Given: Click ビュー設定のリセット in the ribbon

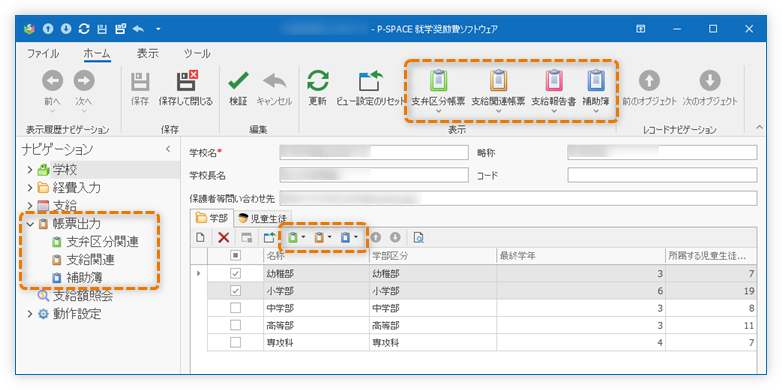Looking at the screenshot, I should coord(371,88).
